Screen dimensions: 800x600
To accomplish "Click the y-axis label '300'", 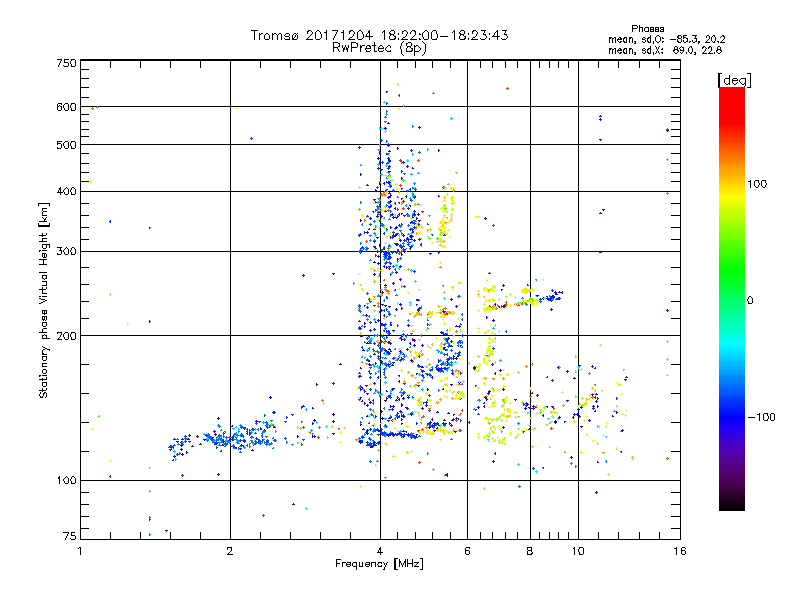I will (x=66, y=252).
